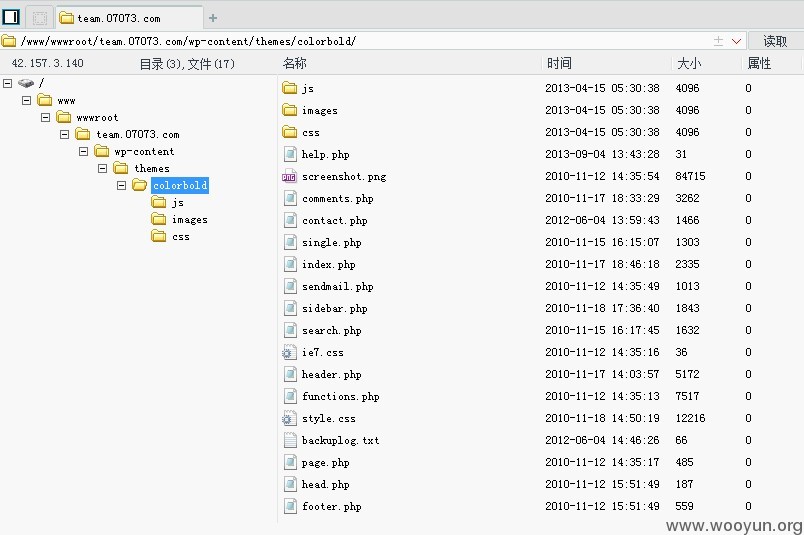Click functions.php file icon
Image resolution: width=804 pixels, height=535 pixels.
[290, 397]
